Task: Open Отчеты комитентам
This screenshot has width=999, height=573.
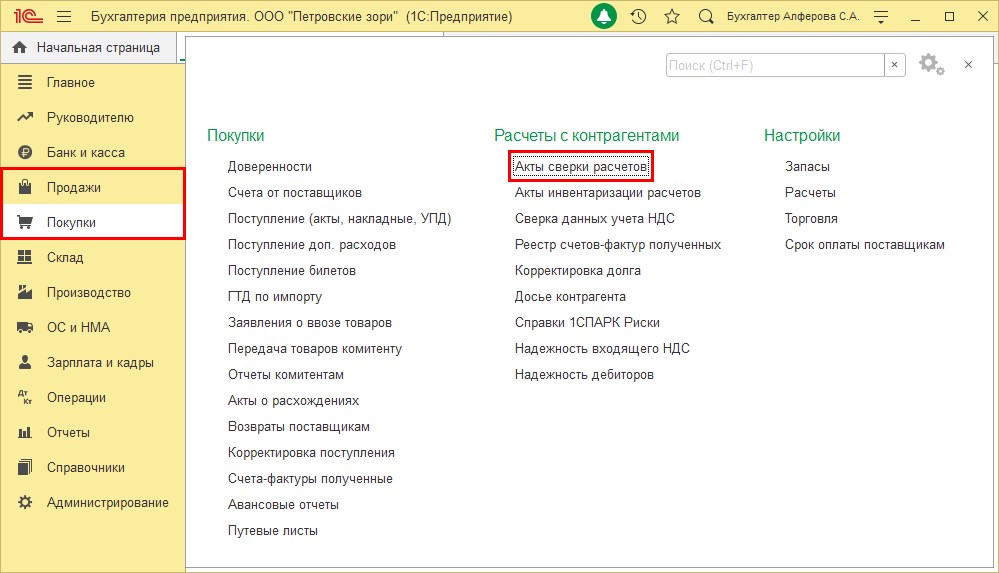Action: click(285, 375)
